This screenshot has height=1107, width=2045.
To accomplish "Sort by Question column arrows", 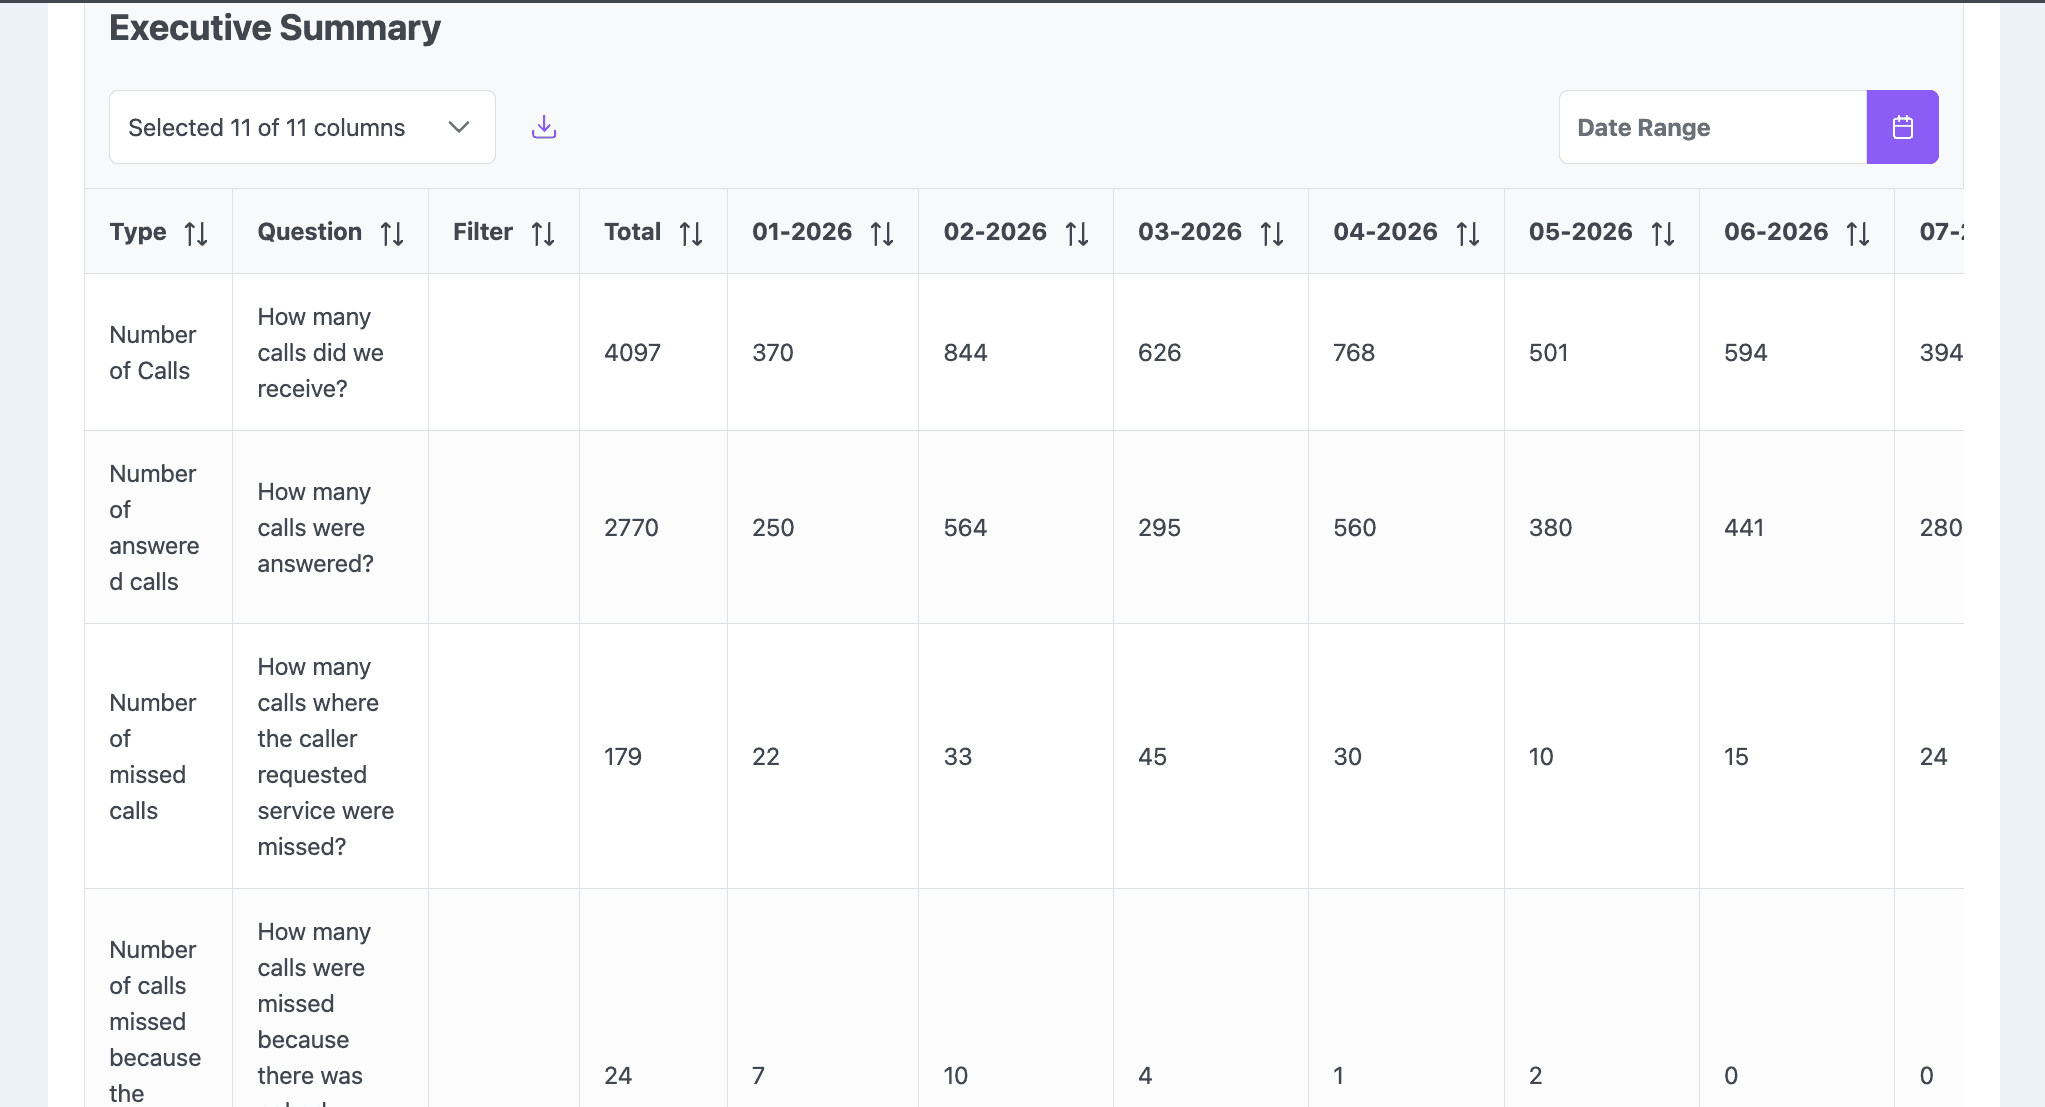I will (x=392, y=233).
